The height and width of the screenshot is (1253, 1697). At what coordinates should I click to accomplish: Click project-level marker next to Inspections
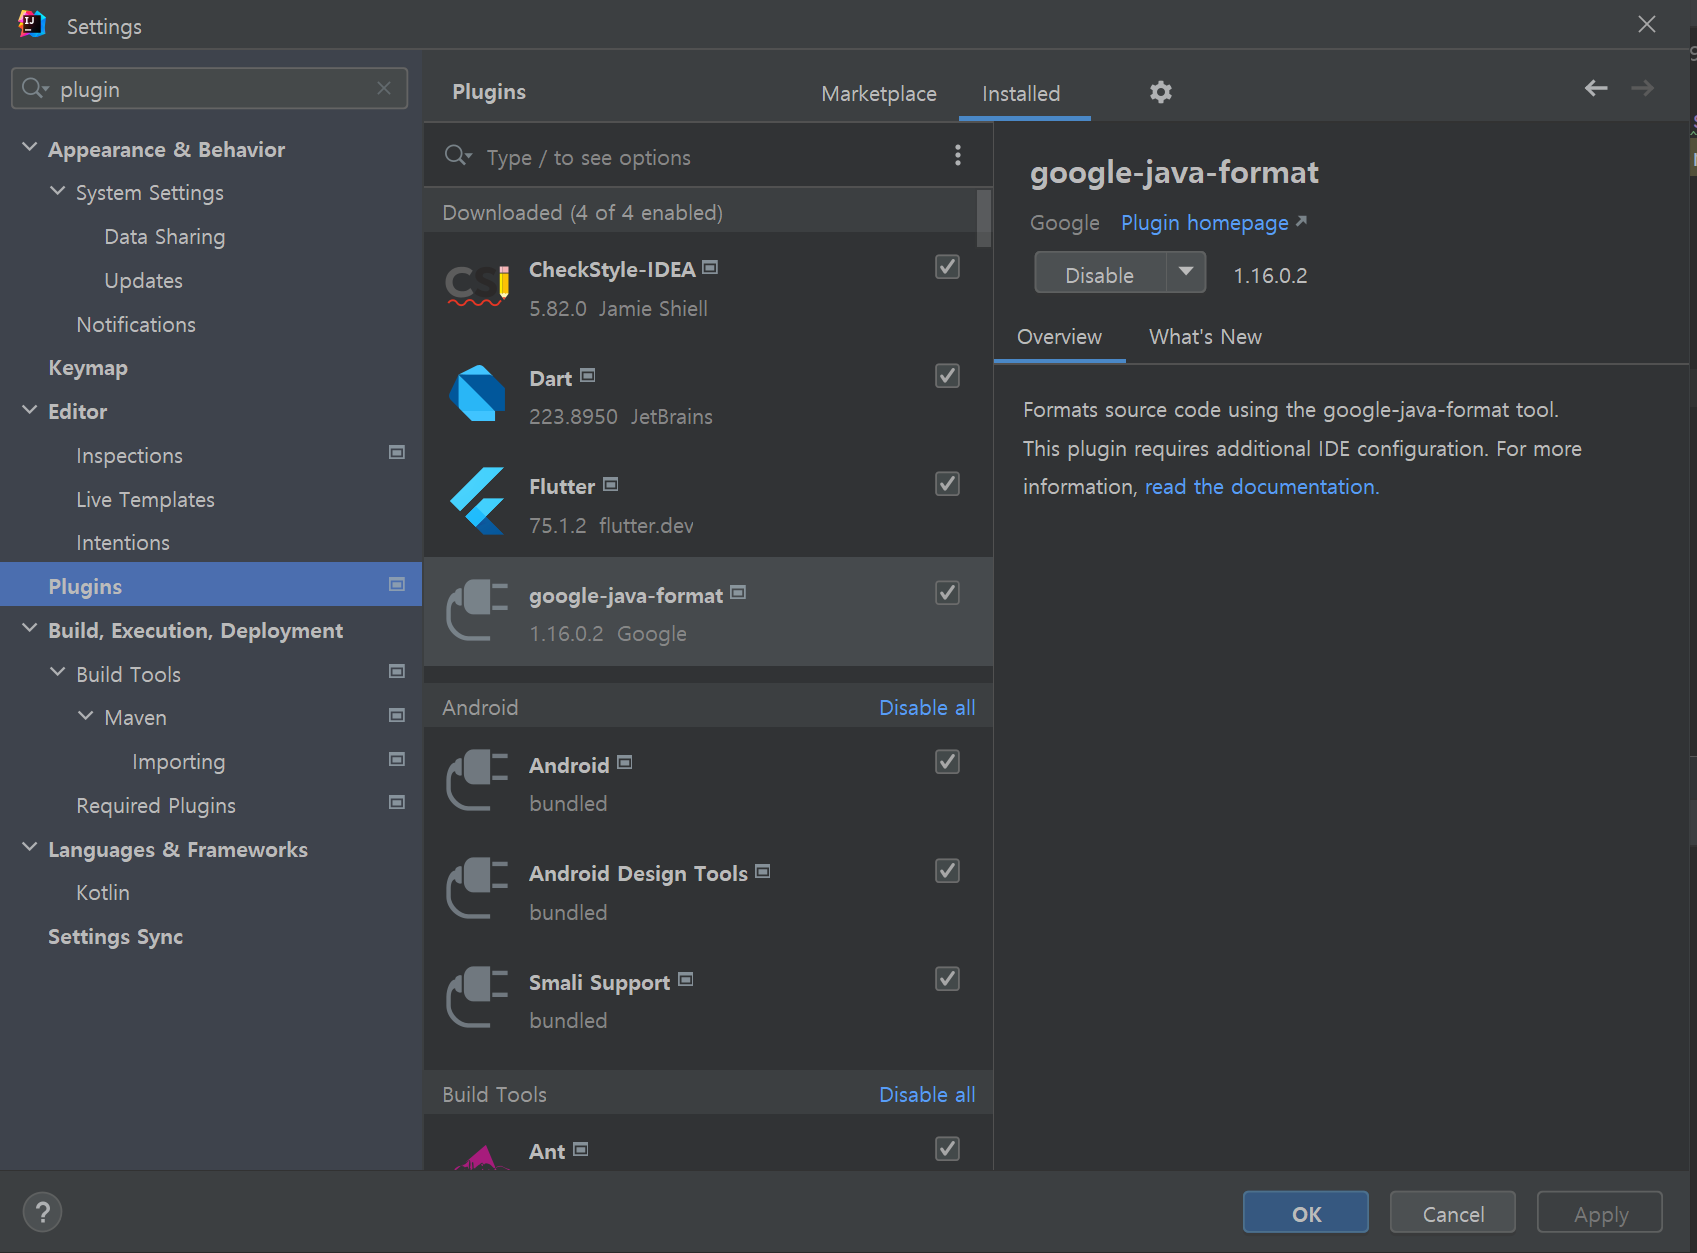(x=397, y=453)
